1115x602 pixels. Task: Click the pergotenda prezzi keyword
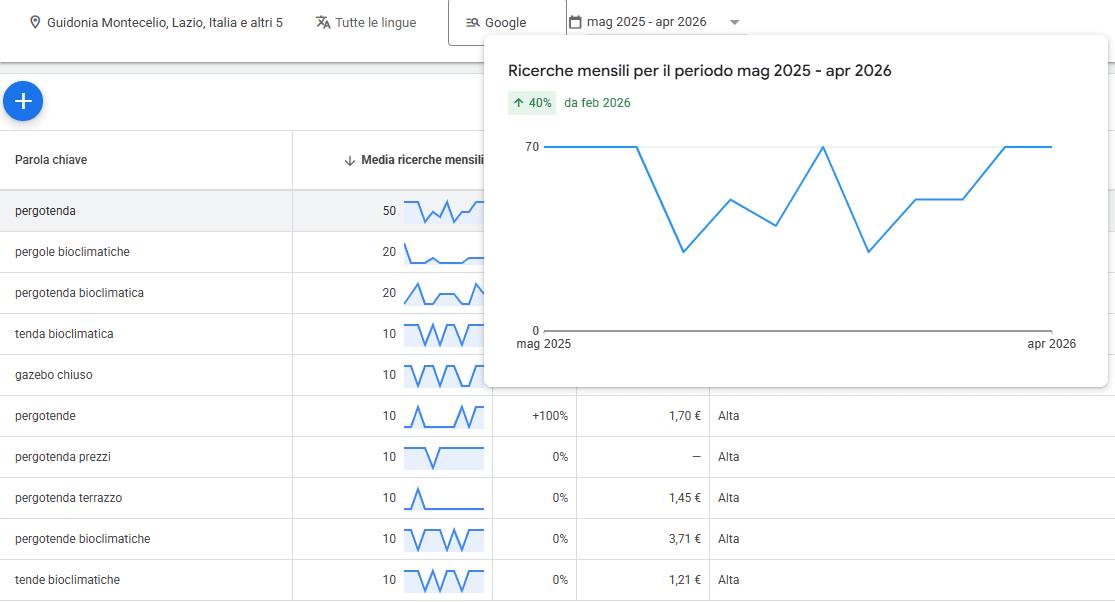tap(63, 457)
